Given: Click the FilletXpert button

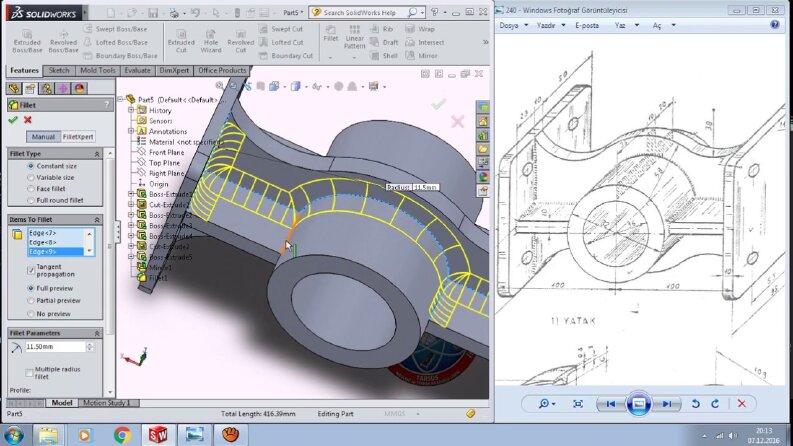Looking at the screenshot, I should 78,137.
